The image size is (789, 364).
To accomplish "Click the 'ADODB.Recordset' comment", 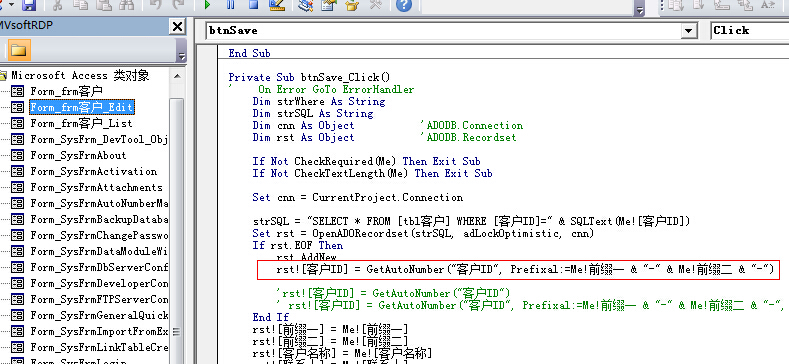I will click(x=468, y=138).
